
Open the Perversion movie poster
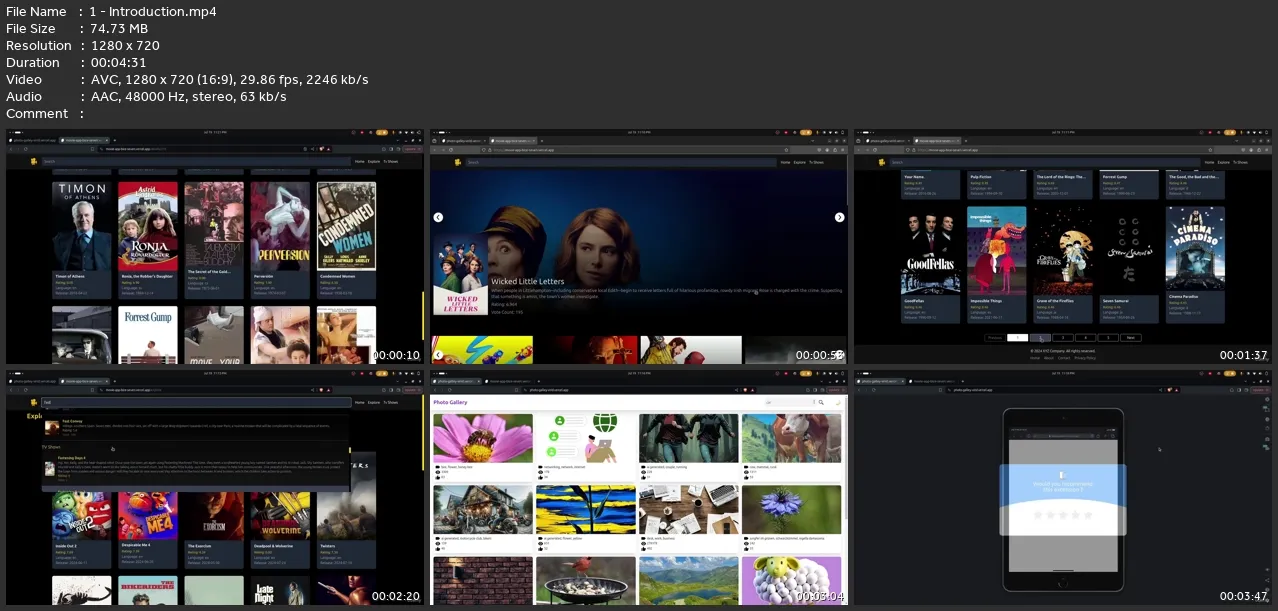[x=280, y=226]
